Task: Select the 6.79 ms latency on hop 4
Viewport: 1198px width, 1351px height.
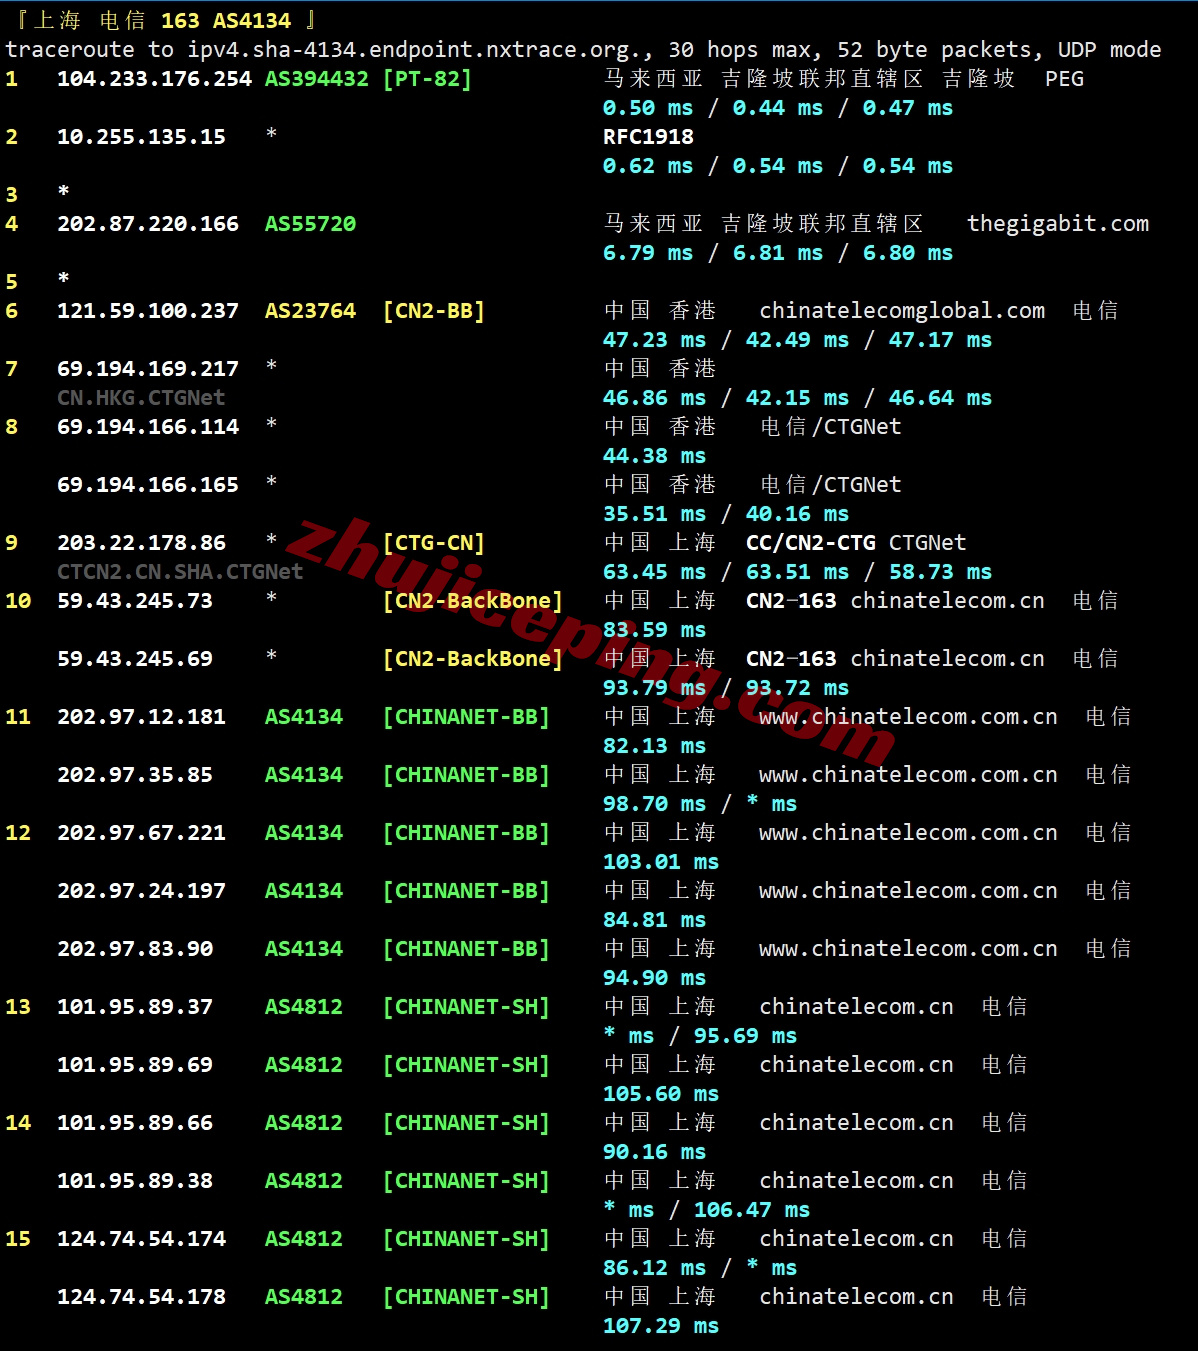Action: pyautogui.click(x=648, y=253)
